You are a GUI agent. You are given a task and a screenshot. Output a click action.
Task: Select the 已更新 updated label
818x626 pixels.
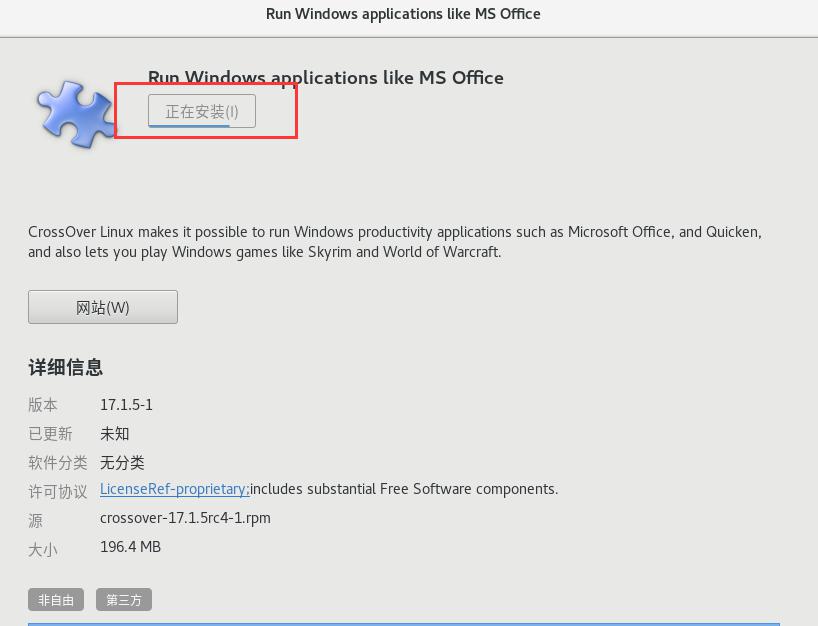coord(51,434)
